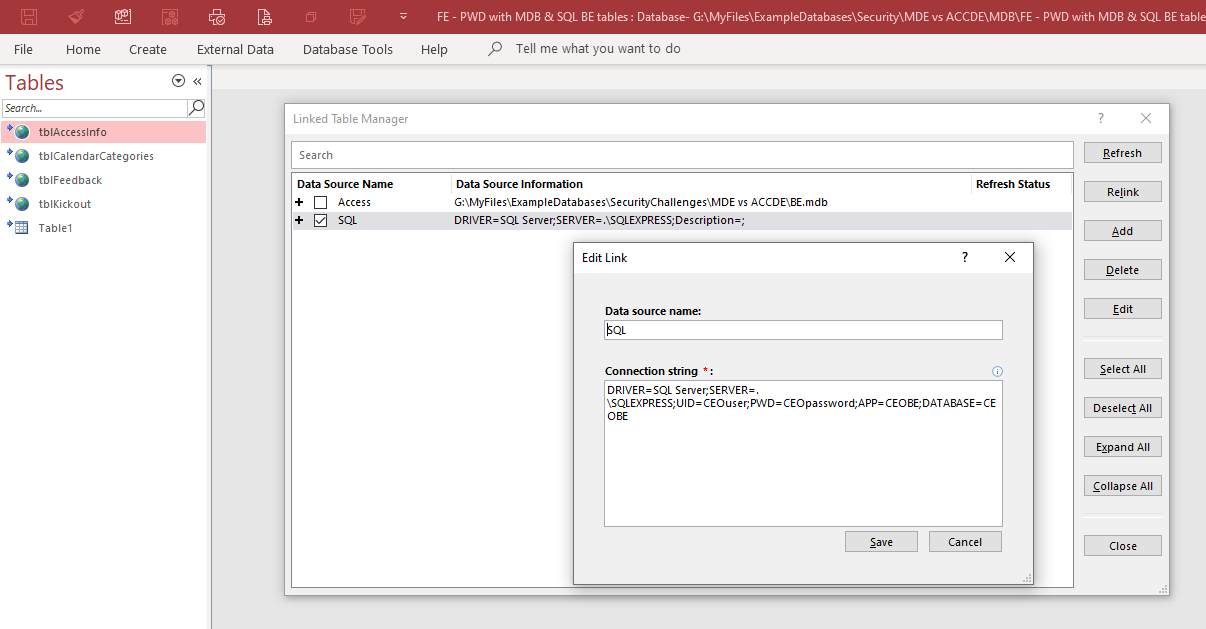Open the Tables pane options dropdown arrow
The width and height of the screenshot is (1206, 629).
178,81
